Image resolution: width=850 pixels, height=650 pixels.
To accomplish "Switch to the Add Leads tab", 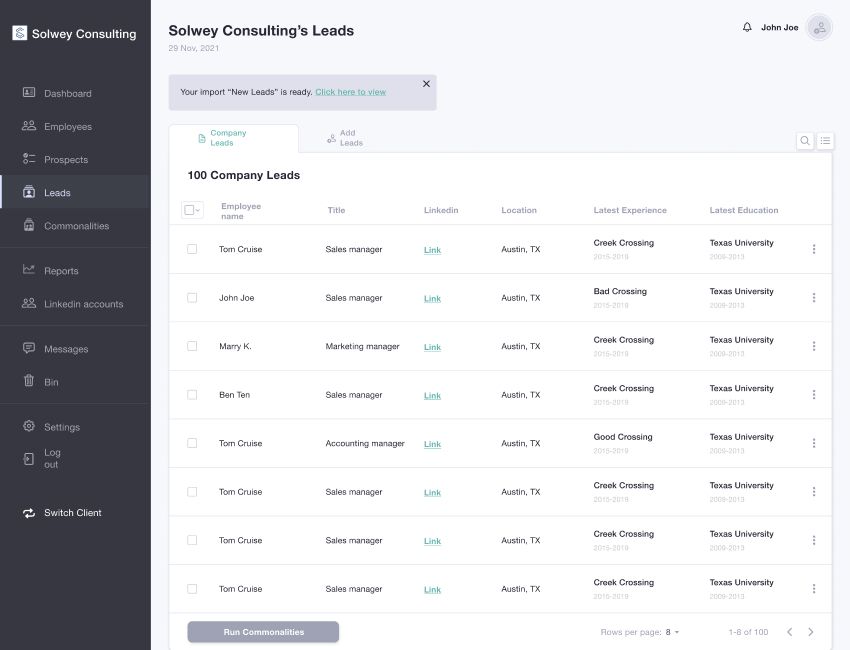I will 345,138.
